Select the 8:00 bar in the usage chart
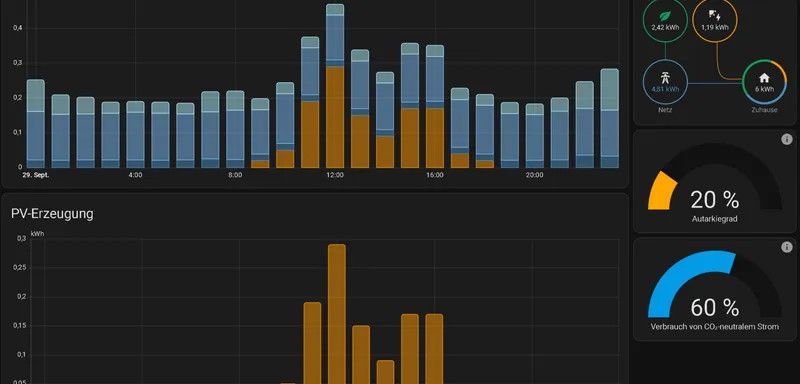Screen dimensions: 800x384 pyautogui.click(x=235, y=129)
